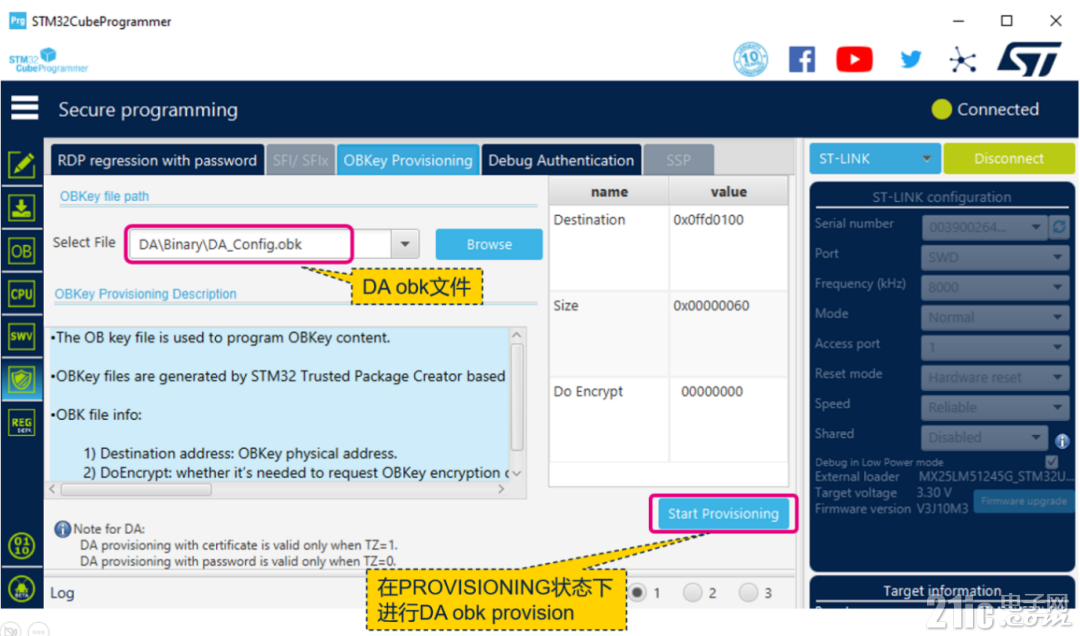Click the Browse button
The width and height of the screenshot is (1080, 636).
pos(489,244)
